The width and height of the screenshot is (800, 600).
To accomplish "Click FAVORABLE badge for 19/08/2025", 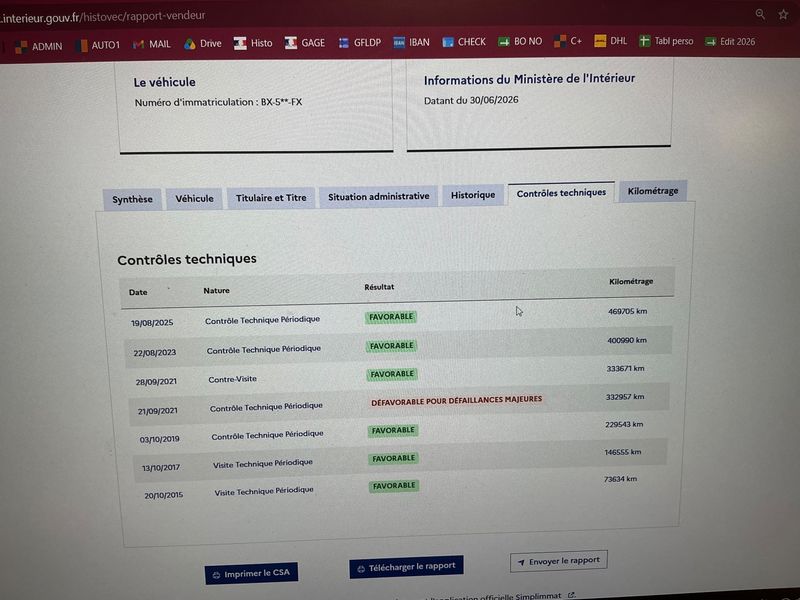I will click(x=391, y=317).
